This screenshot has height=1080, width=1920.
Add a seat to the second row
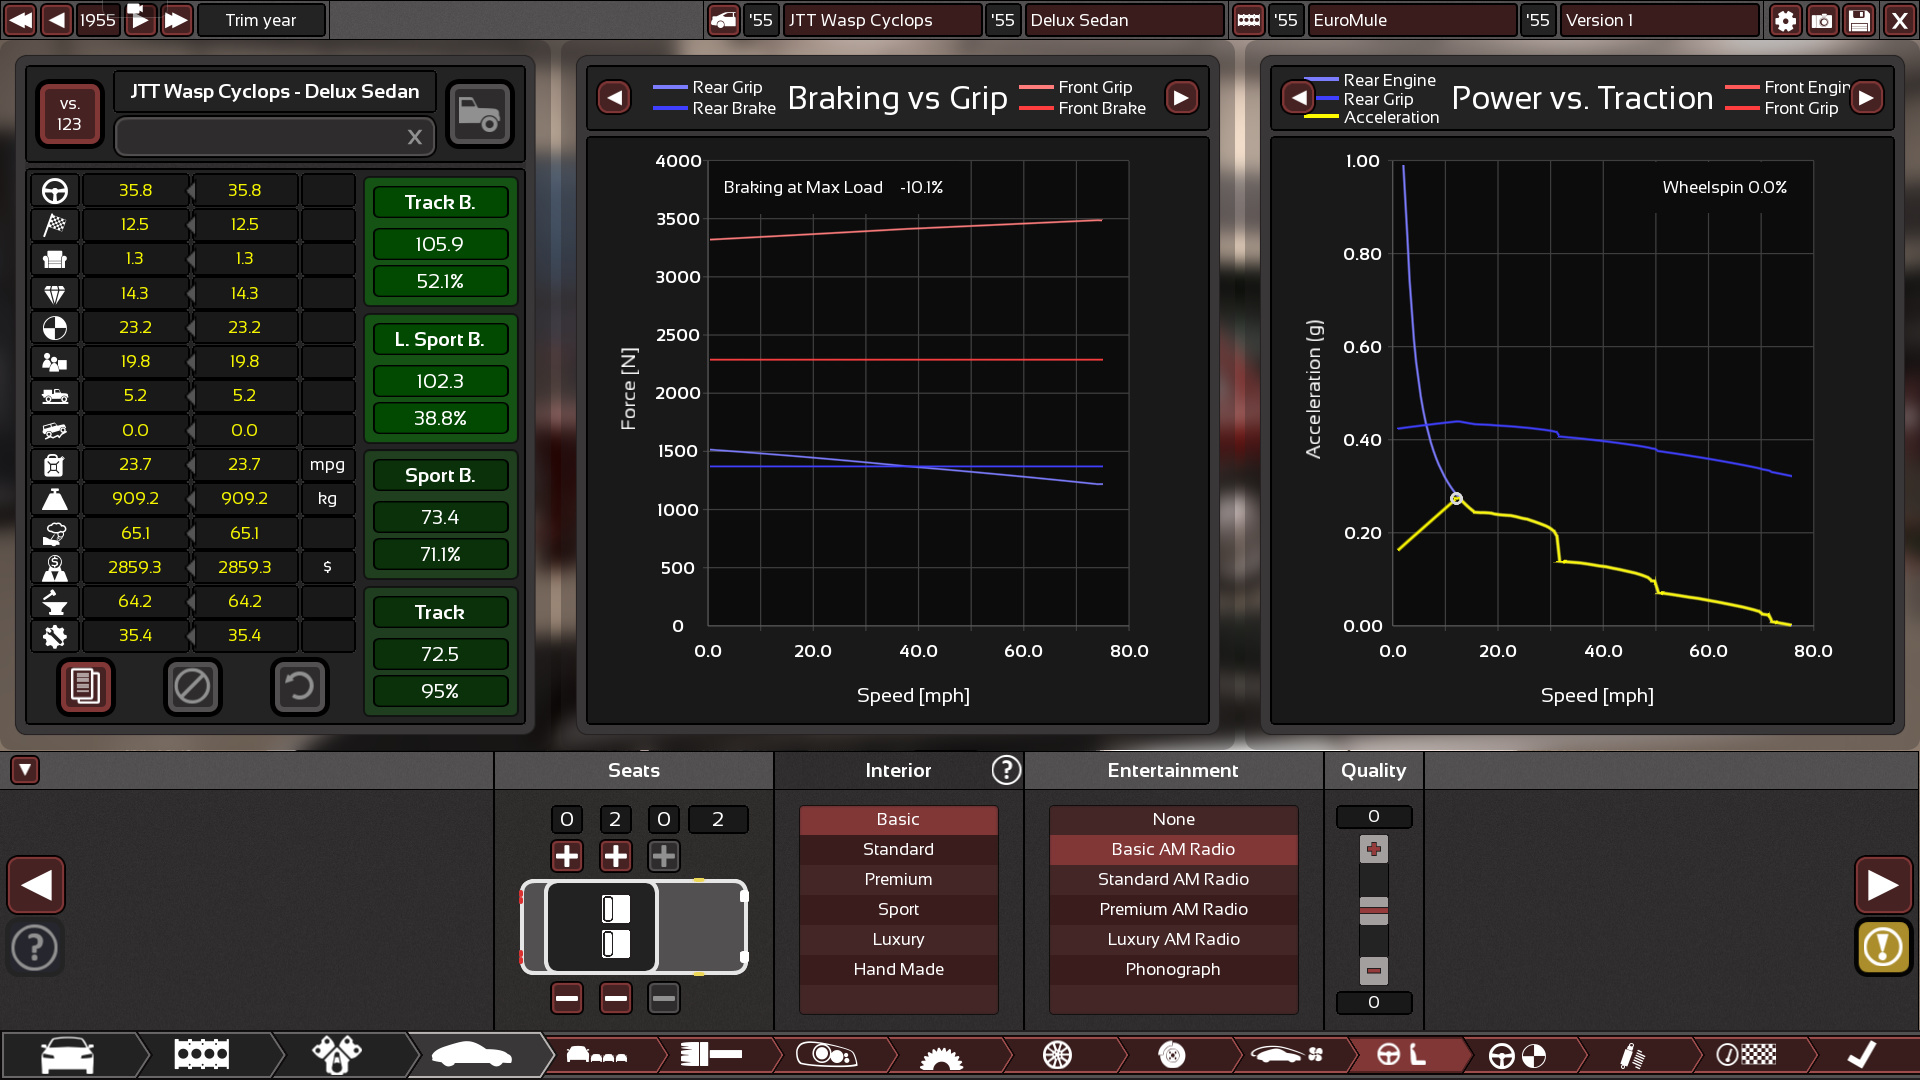click(x=615, y=856)
